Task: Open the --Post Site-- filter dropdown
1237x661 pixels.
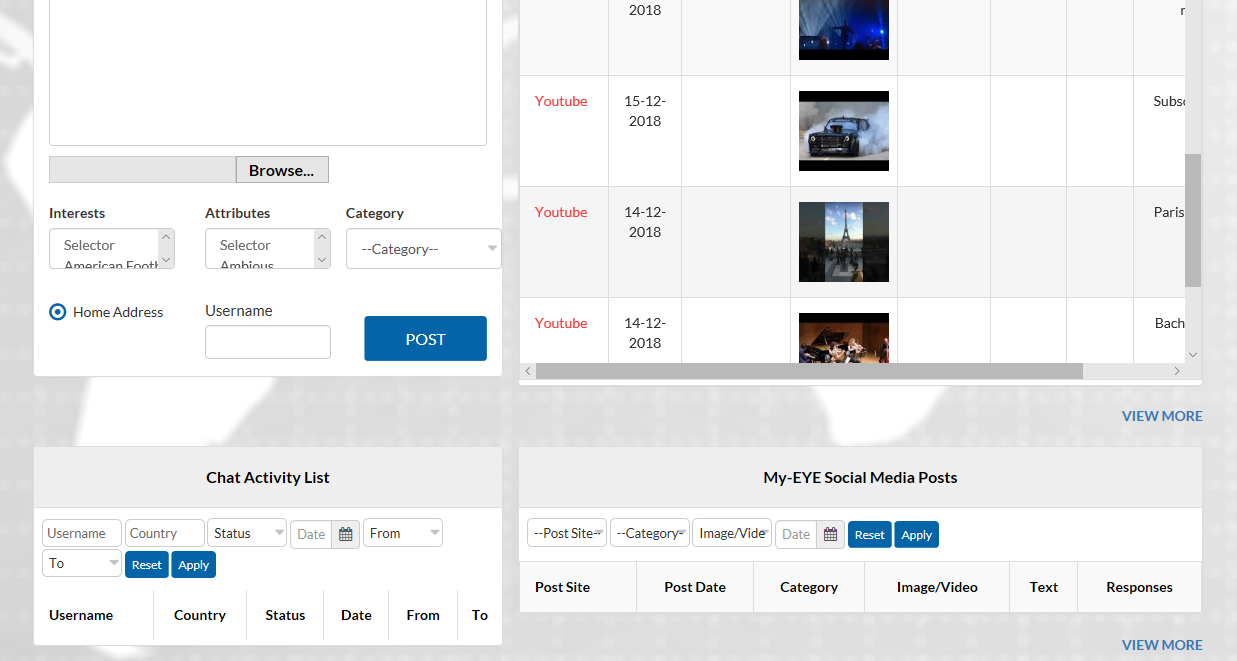Action: (x=567, y=533)
